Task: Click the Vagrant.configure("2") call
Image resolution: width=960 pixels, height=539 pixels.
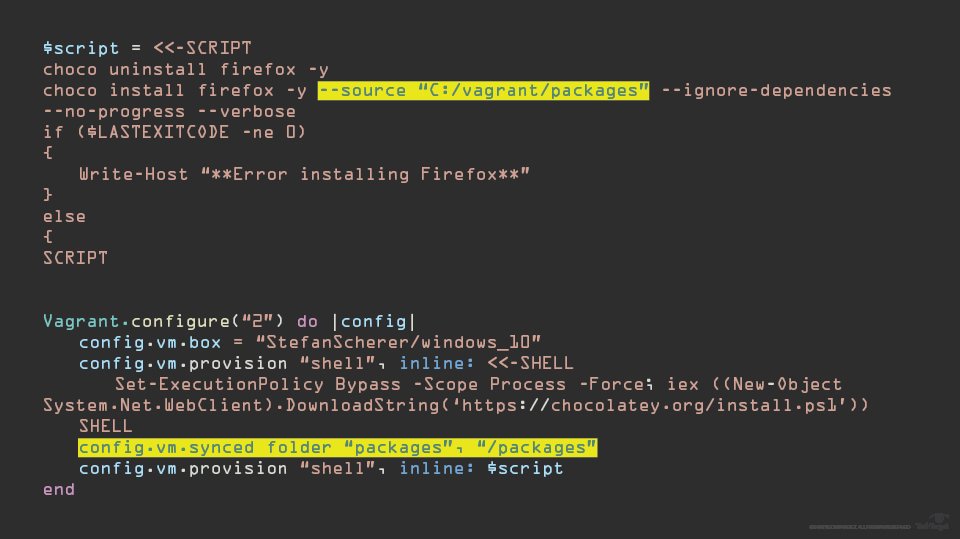Action: pos(163,322)
